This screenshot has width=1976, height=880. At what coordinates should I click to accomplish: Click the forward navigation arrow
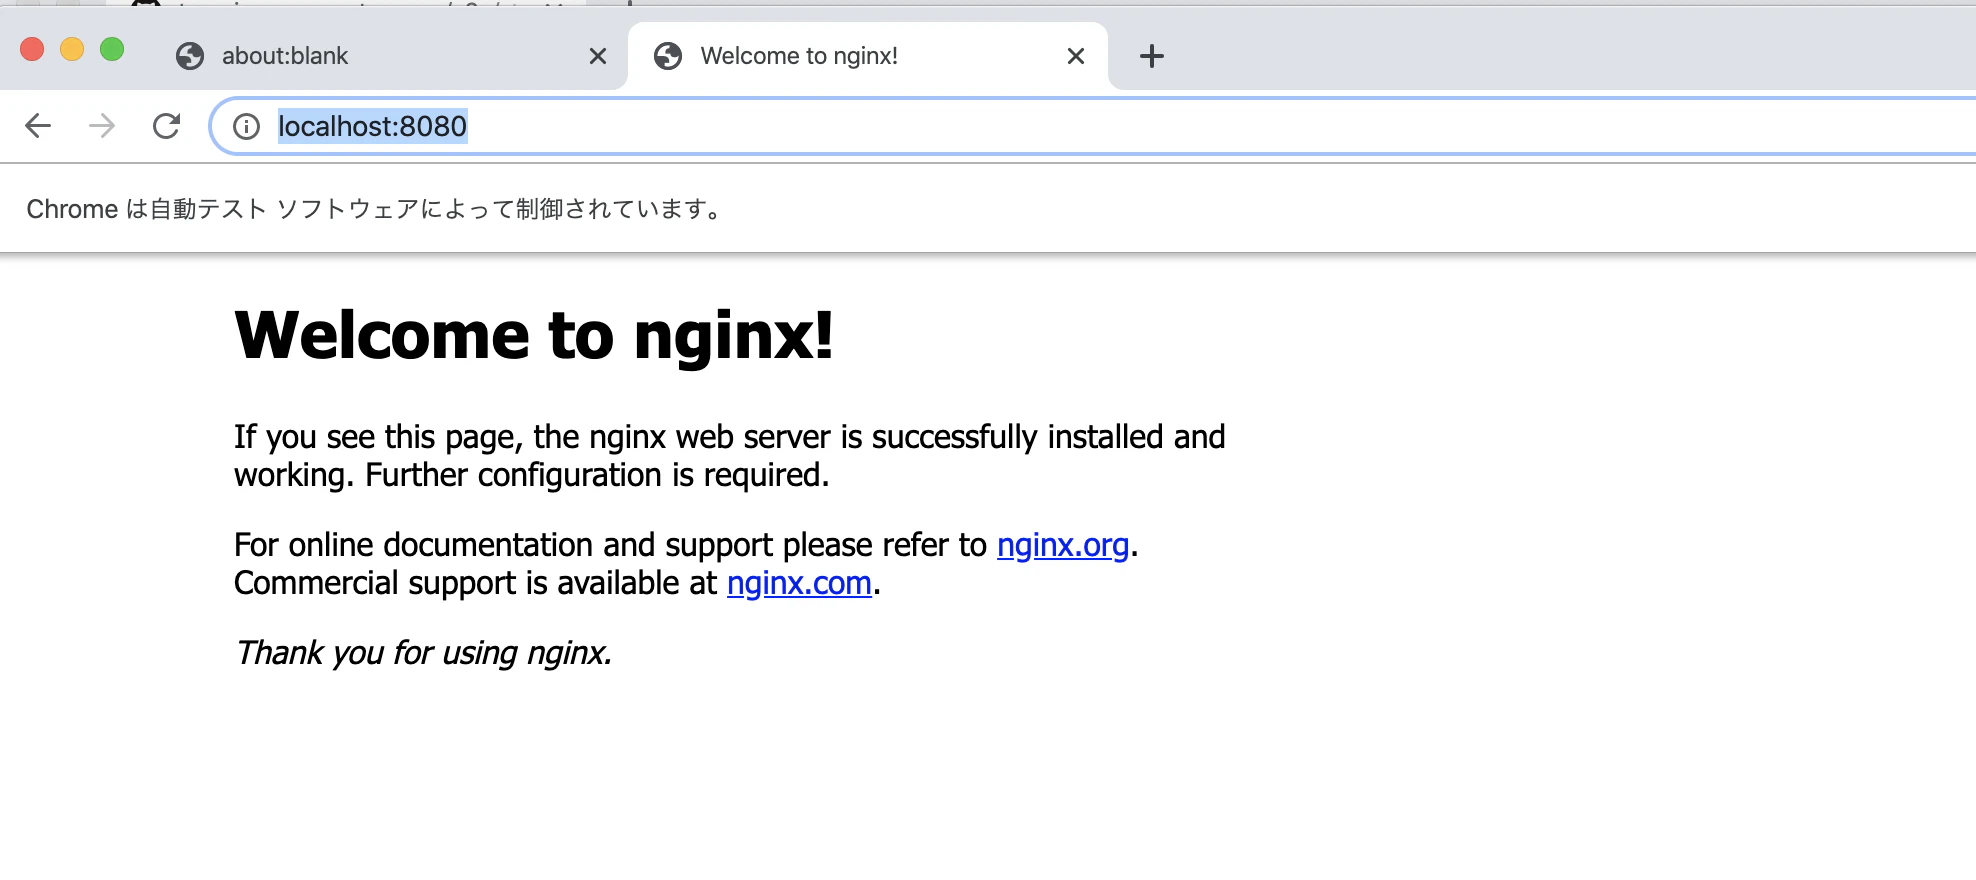102,126
